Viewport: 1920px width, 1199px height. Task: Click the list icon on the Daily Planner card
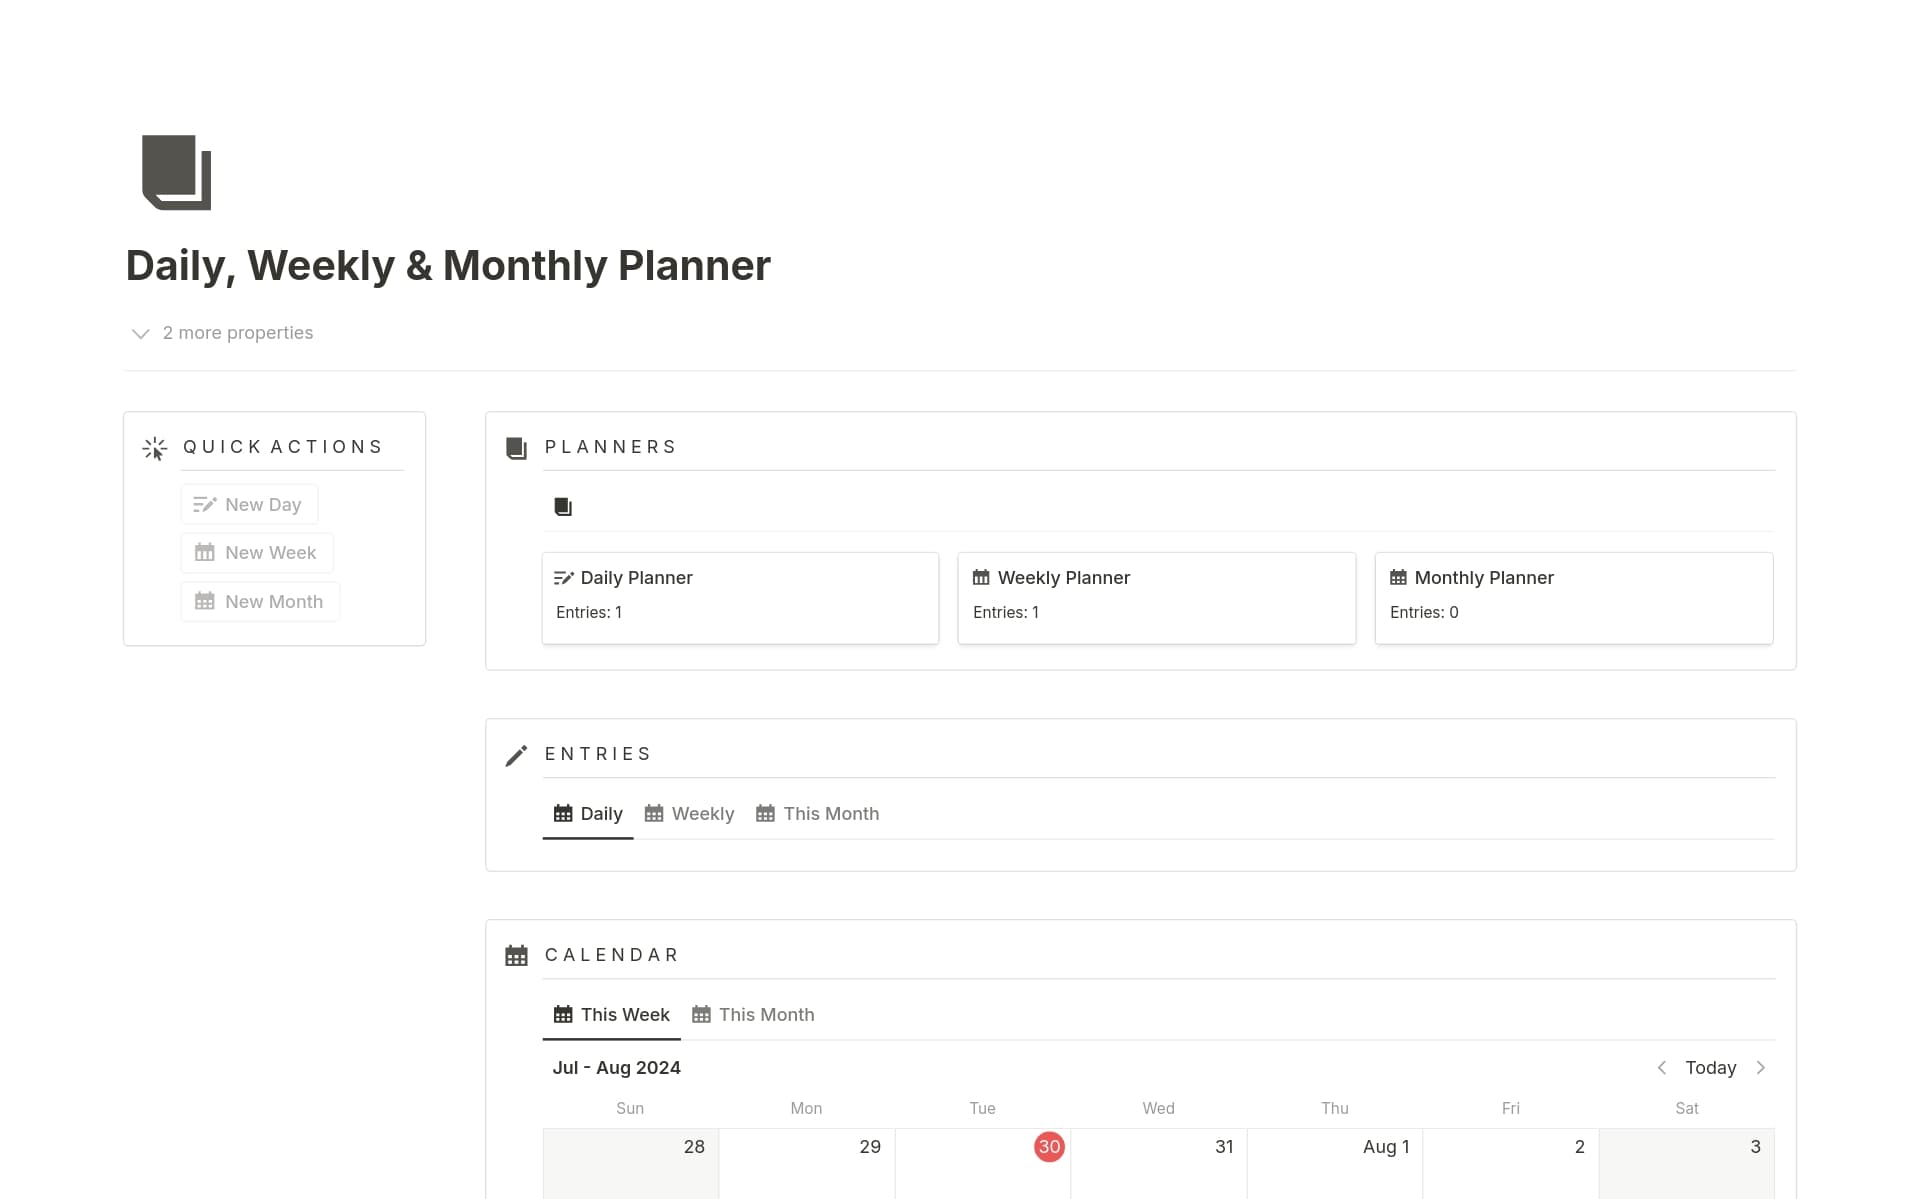click(564, 577)
